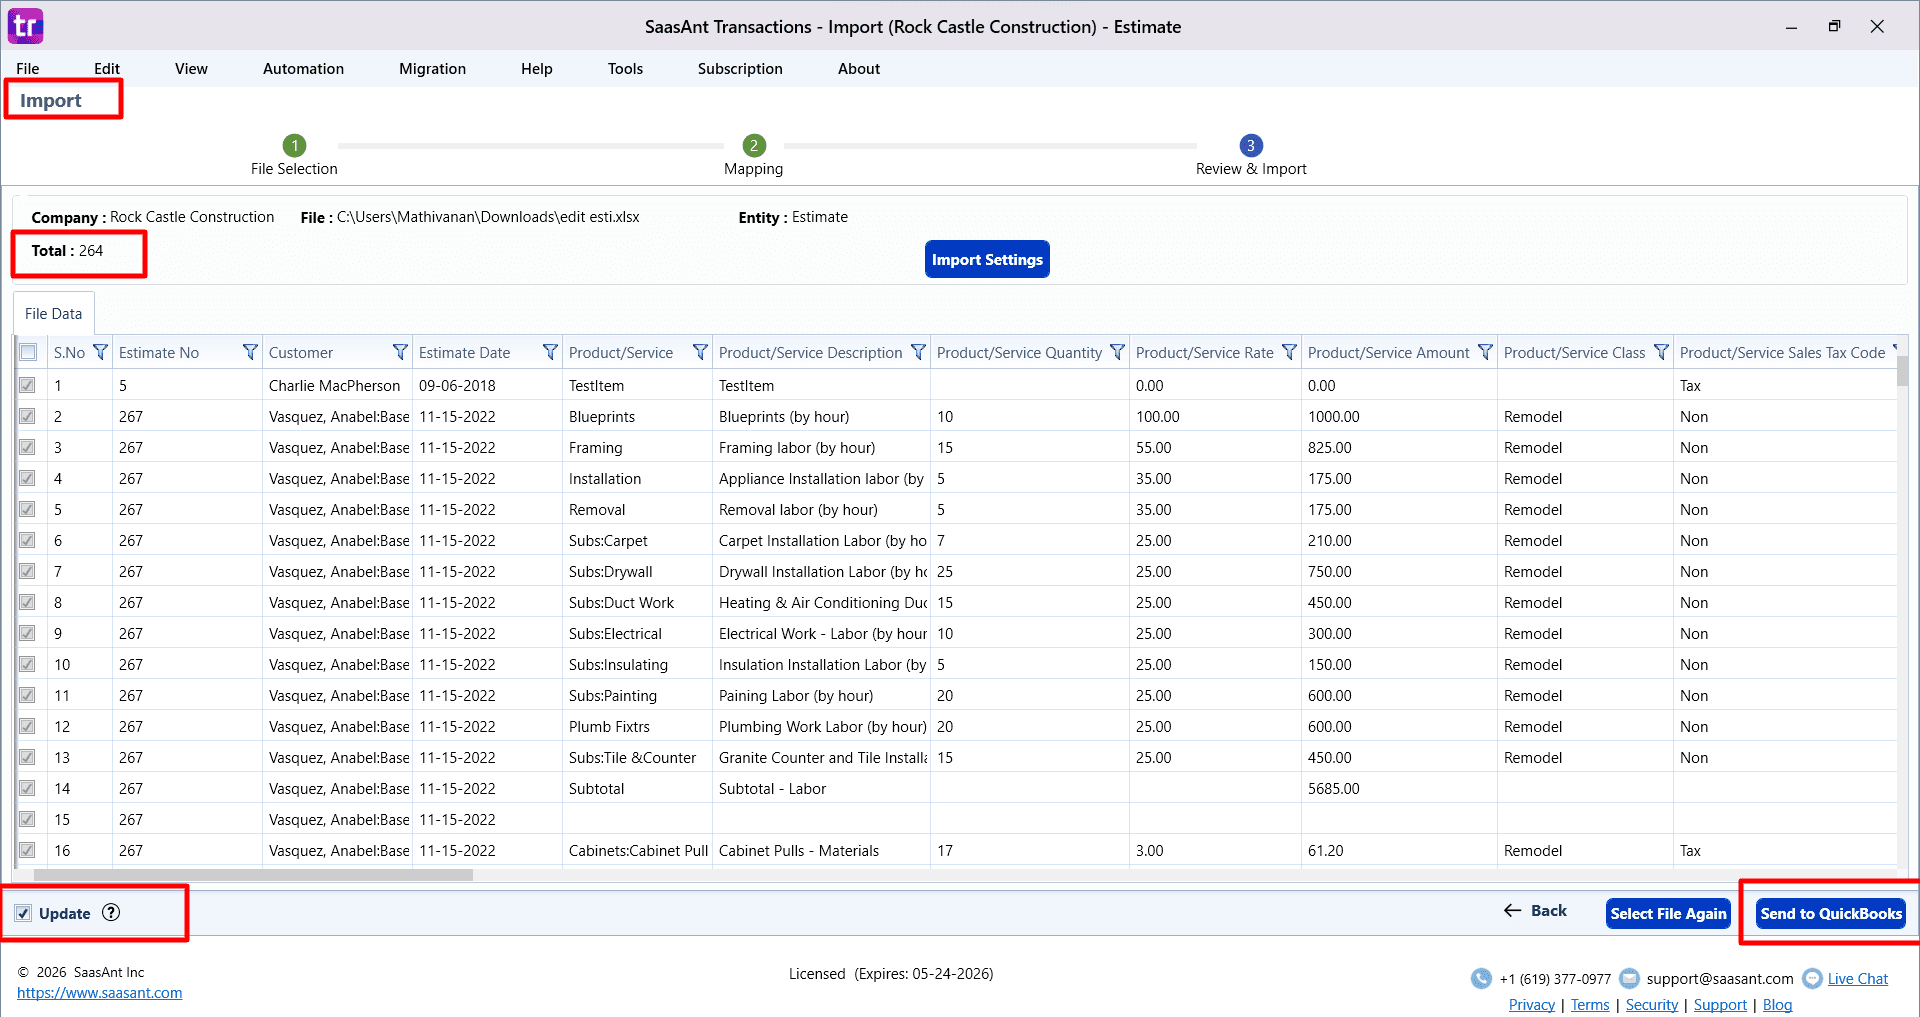Screen dimensions: 1920x1017
Task: Go Back to previous step
Action: [x=1535, y=910]
